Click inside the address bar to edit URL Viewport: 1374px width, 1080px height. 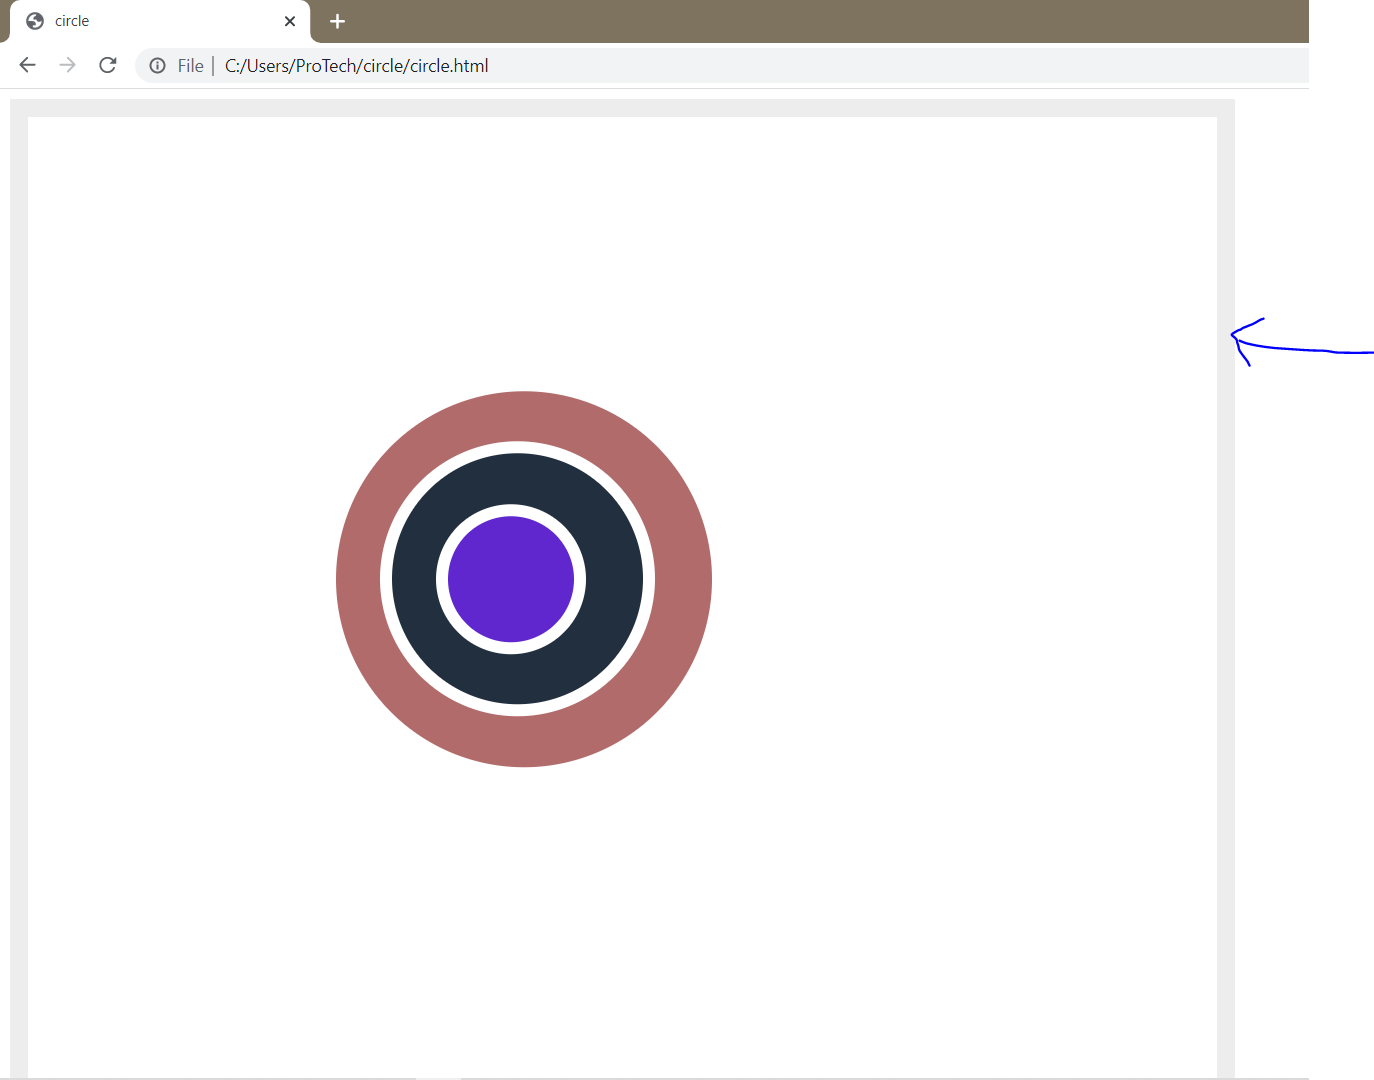coord(700,65)
